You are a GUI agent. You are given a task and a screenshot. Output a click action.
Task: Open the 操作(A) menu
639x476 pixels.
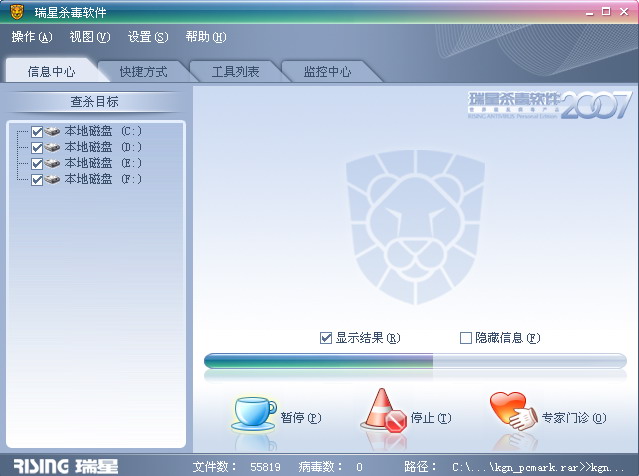(x=32, y=37)
